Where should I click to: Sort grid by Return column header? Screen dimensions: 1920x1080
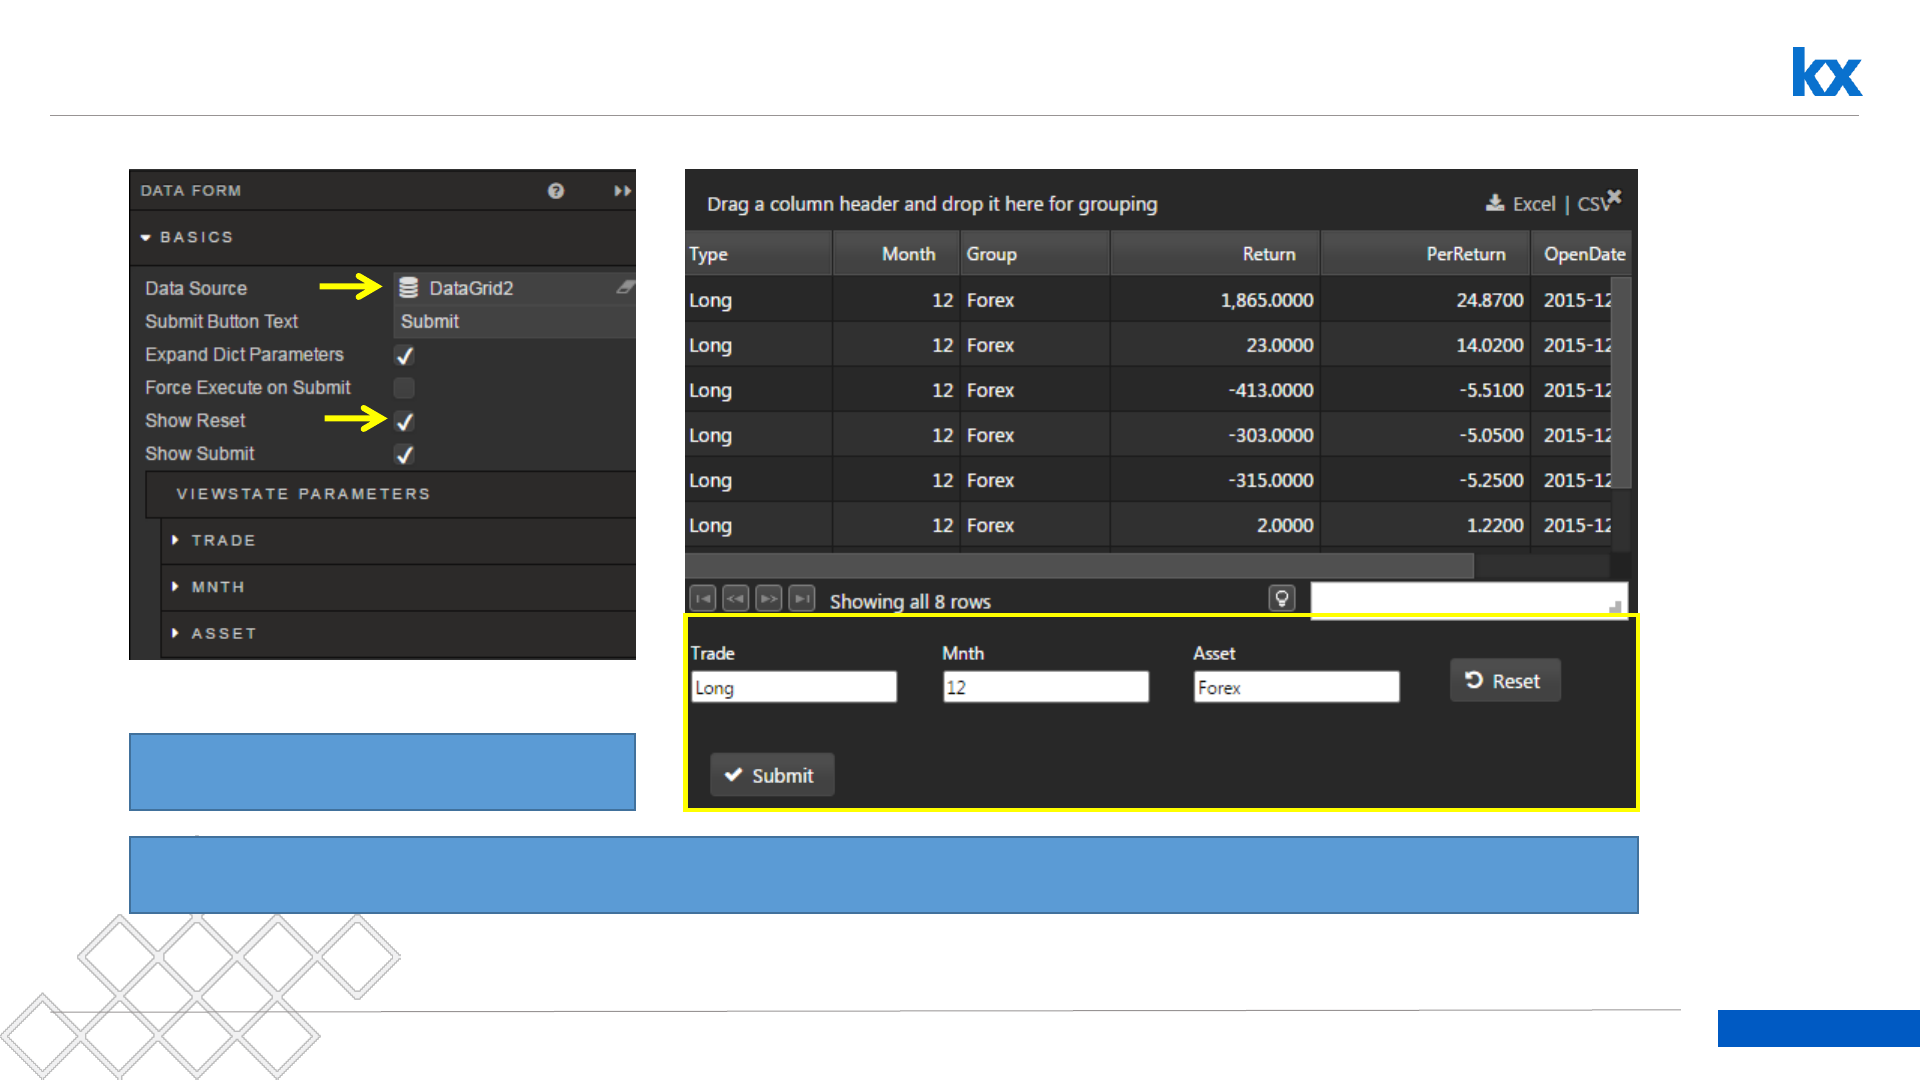point(1268,254)
